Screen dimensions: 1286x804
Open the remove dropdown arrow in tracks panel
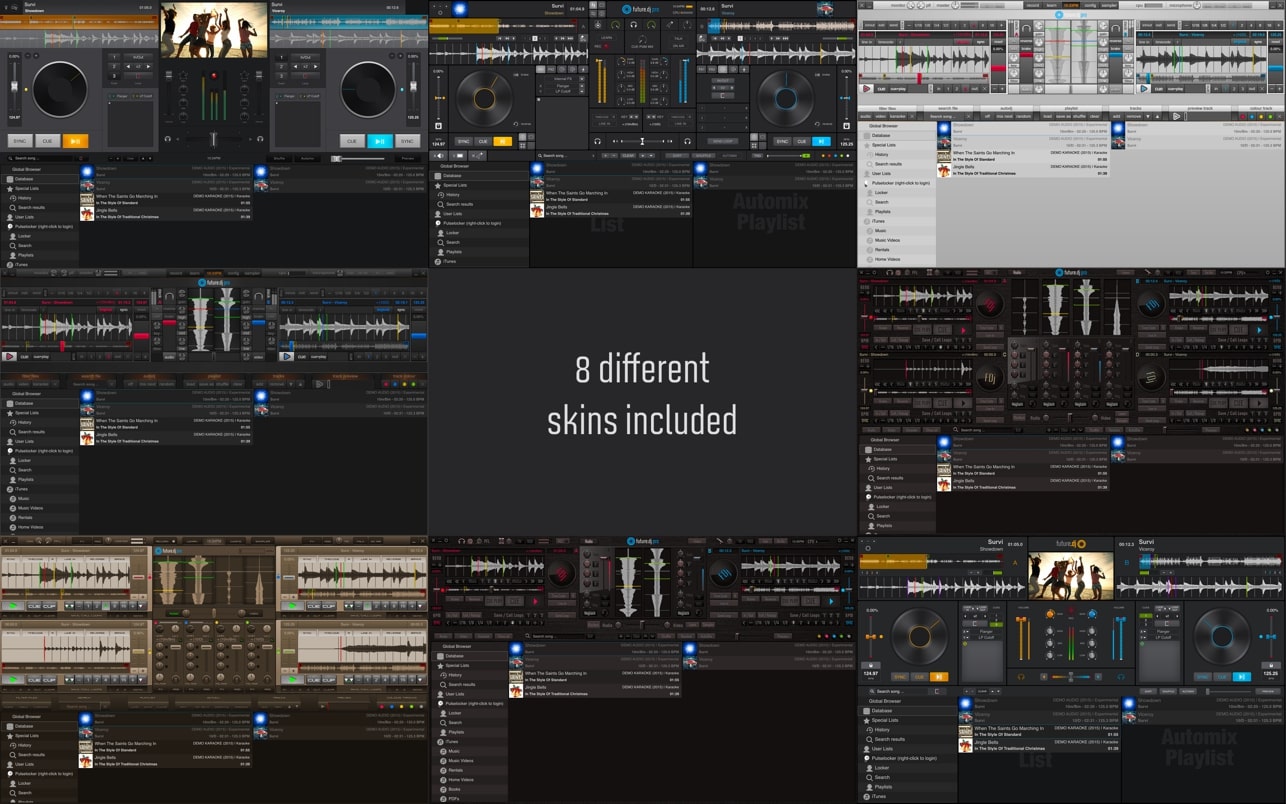[x=1150, y=115]
